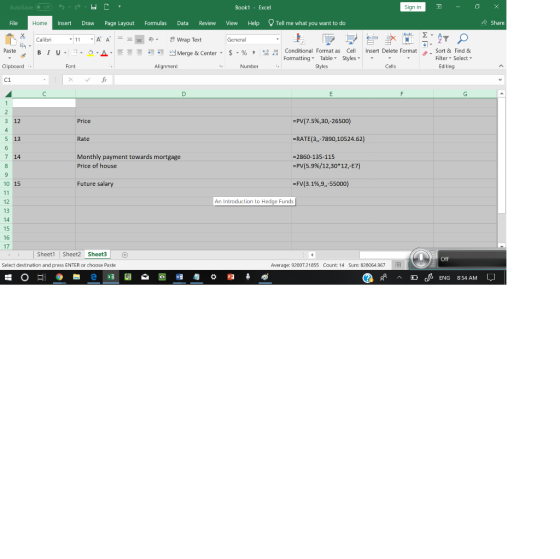Open File Explorer from the taskbar
The height and width of the screenshot is (559, 560).
(x=76, y=277)
